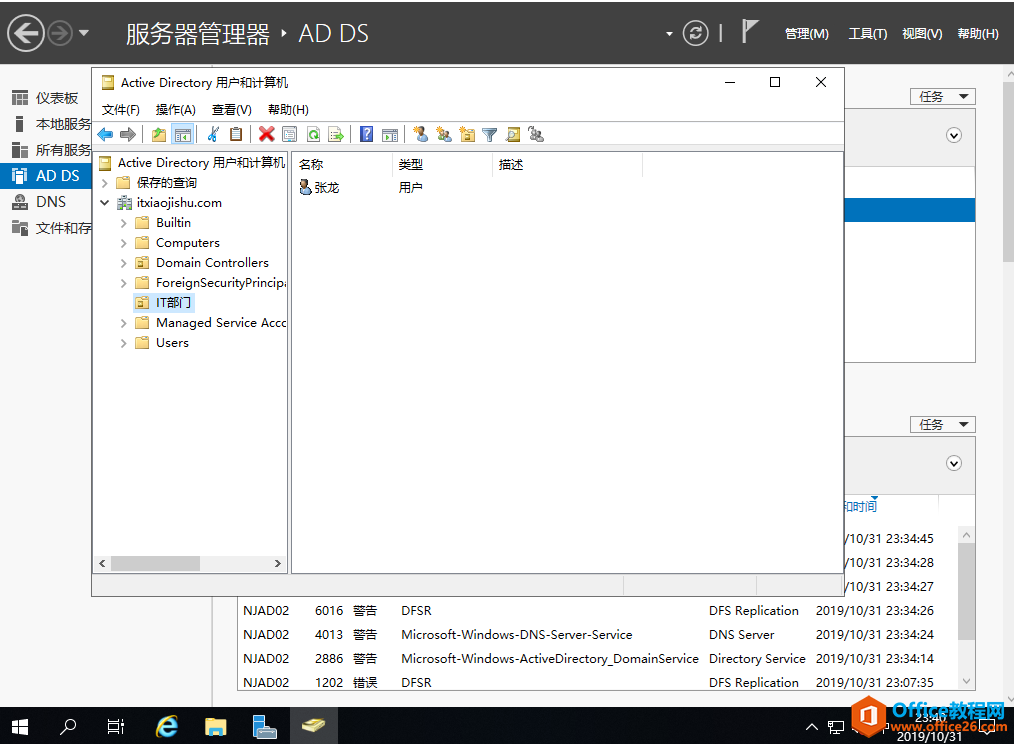Show hidden tray icons chevron

(x=812, y=727)
